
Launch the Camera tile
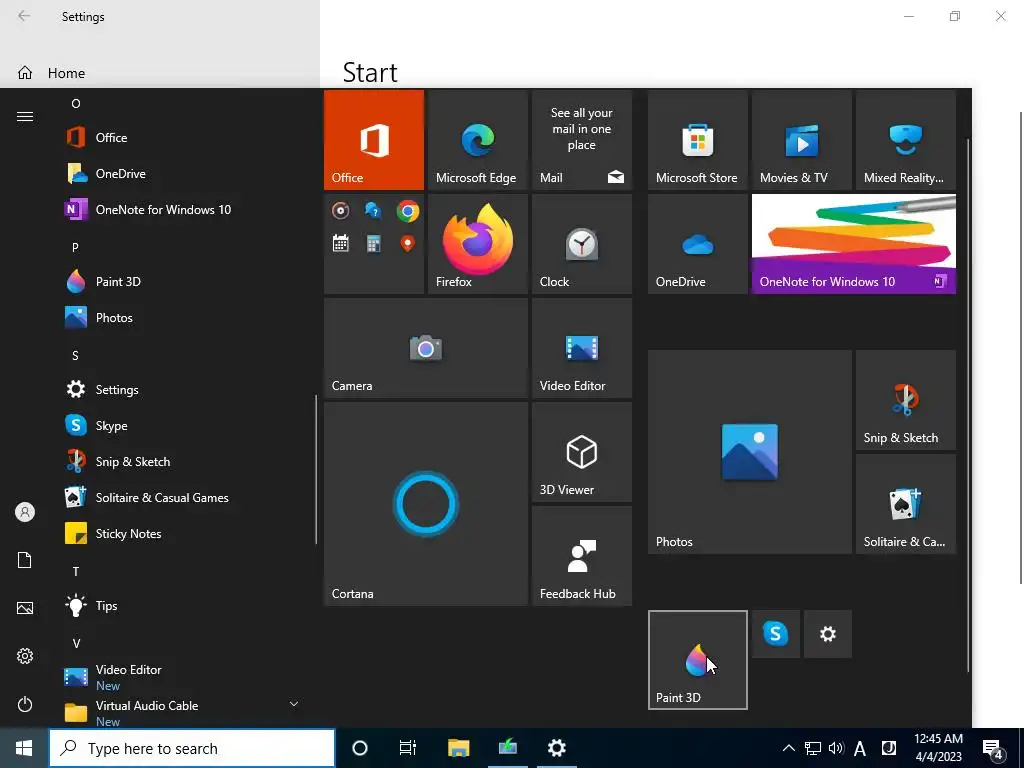click(x=426, y=348)
